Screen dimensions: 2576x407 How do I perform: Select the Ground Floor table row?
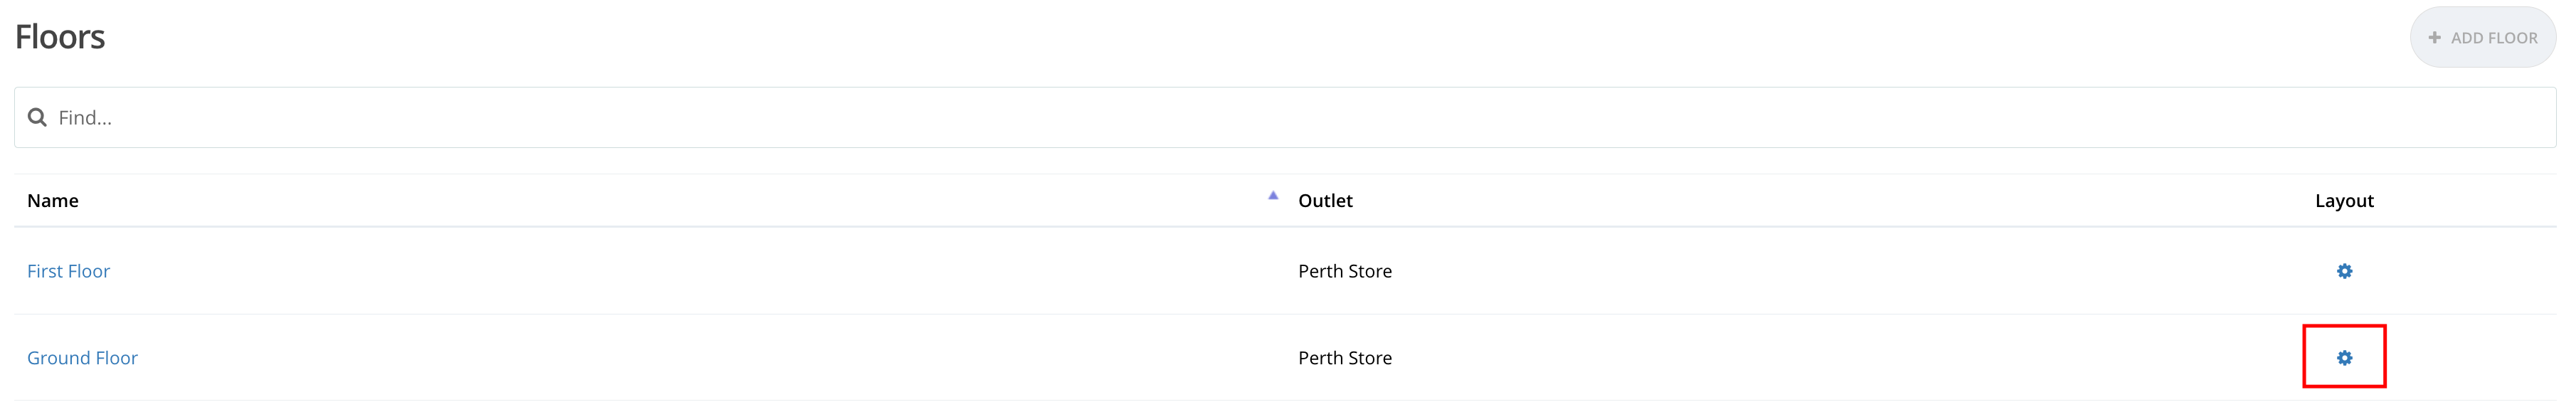pos(700,358)
